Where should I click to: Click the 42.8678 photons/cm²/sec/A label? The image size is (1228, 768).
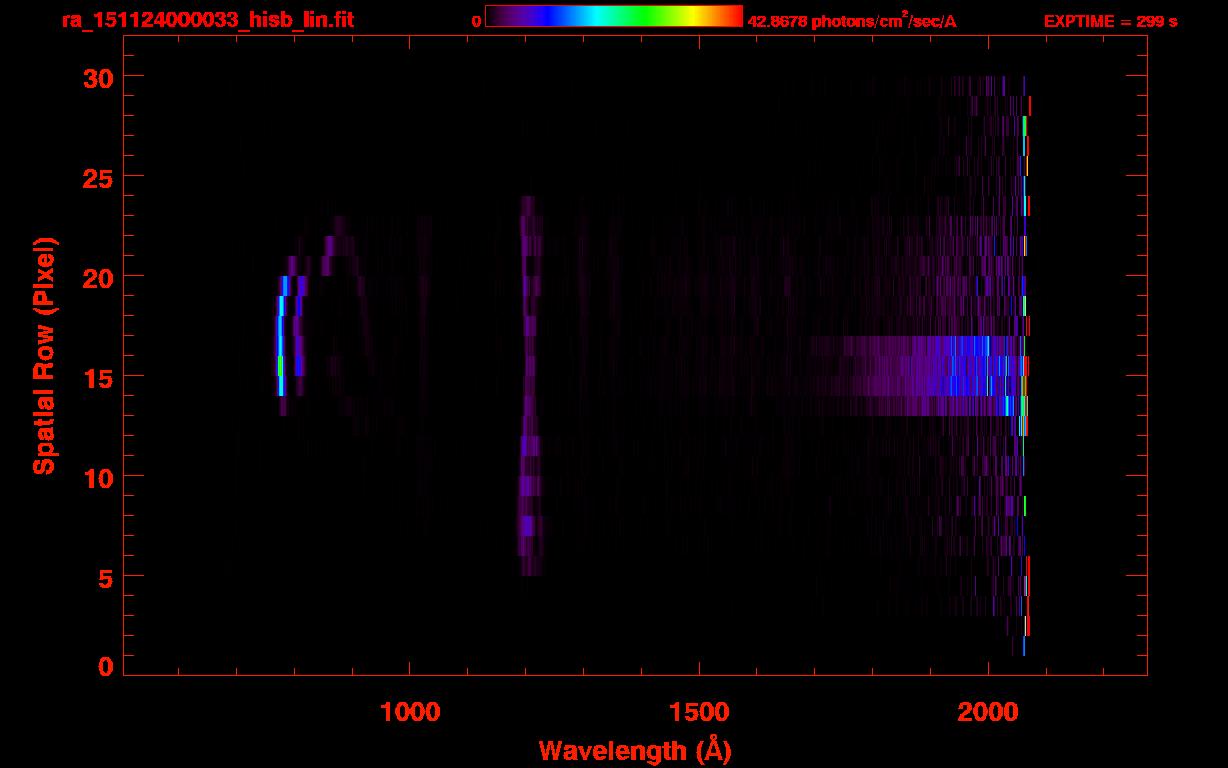click(852, 21)
